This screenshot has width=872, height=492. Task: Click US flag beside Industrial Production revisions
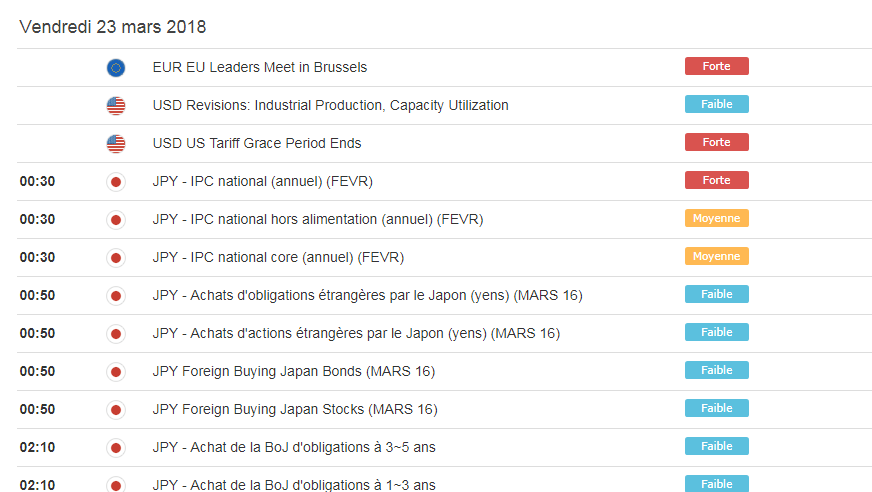coord(116,106)
